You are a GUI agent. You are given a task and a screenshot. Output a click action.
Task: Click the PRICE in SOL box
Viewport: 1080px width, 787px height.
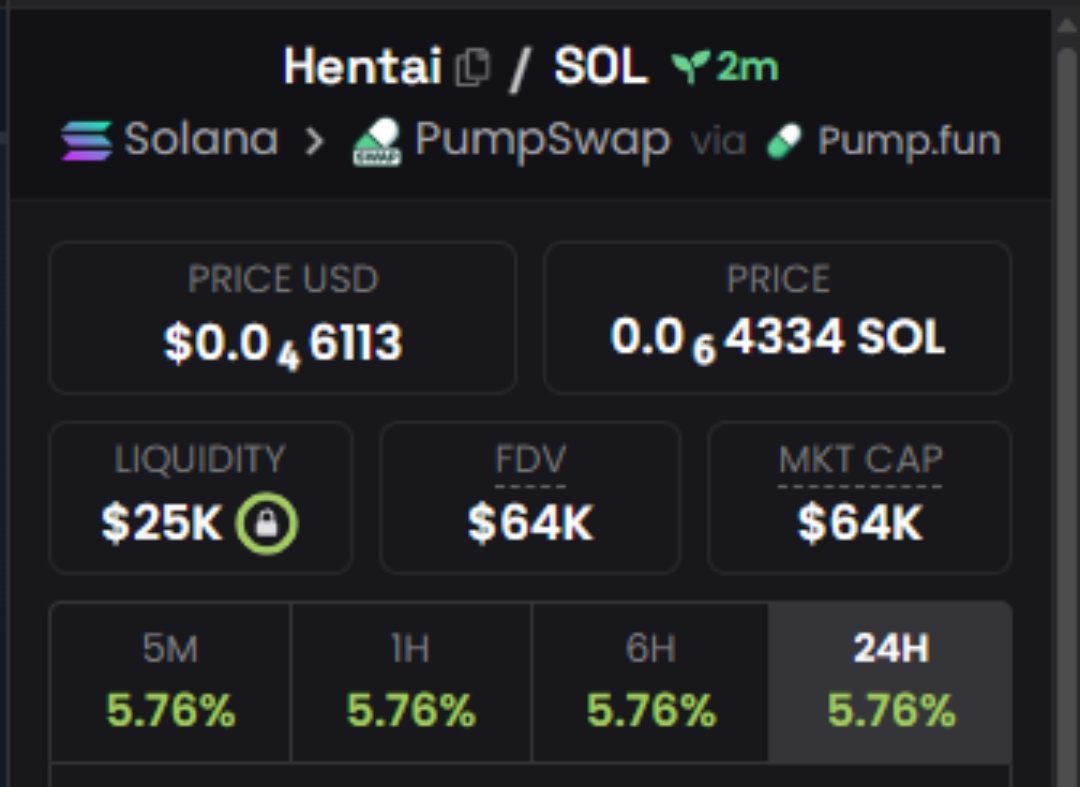778,317
